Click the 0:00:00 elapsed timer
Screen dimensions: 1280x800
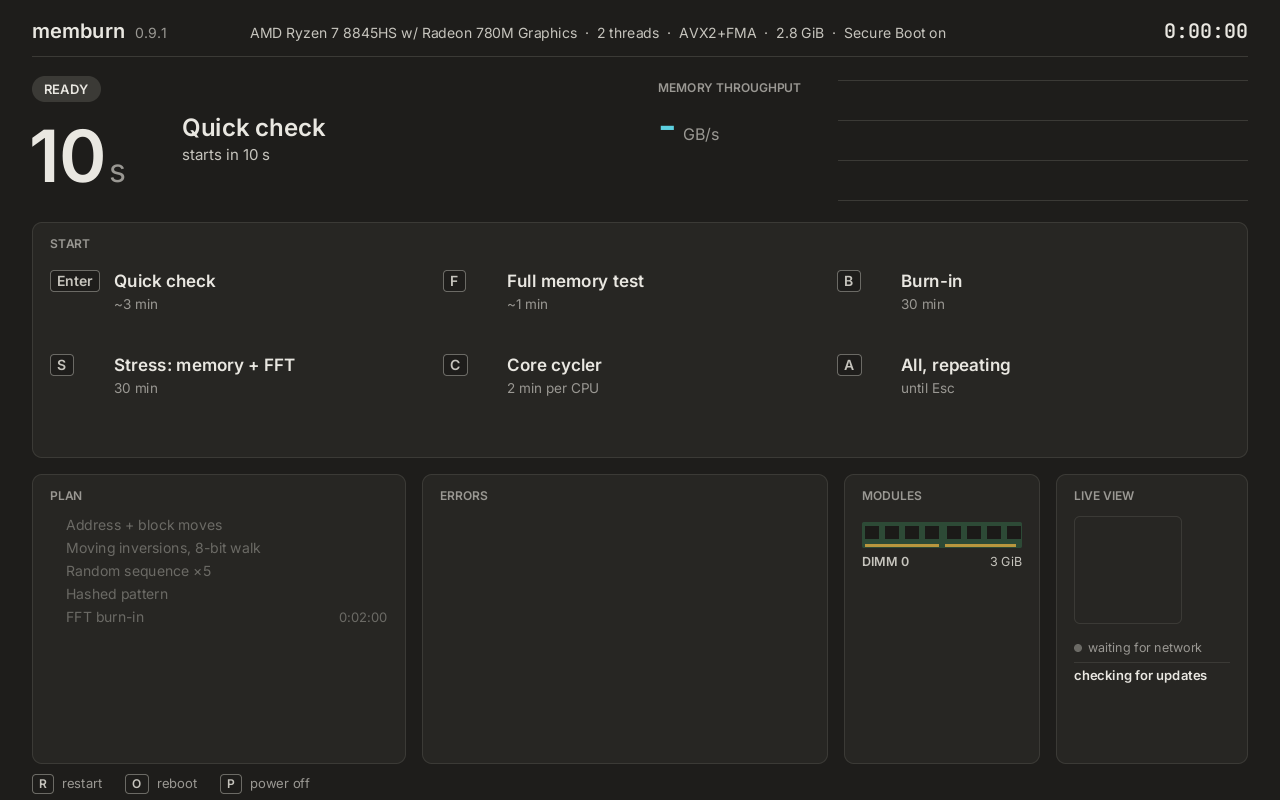coord(1206,32)
